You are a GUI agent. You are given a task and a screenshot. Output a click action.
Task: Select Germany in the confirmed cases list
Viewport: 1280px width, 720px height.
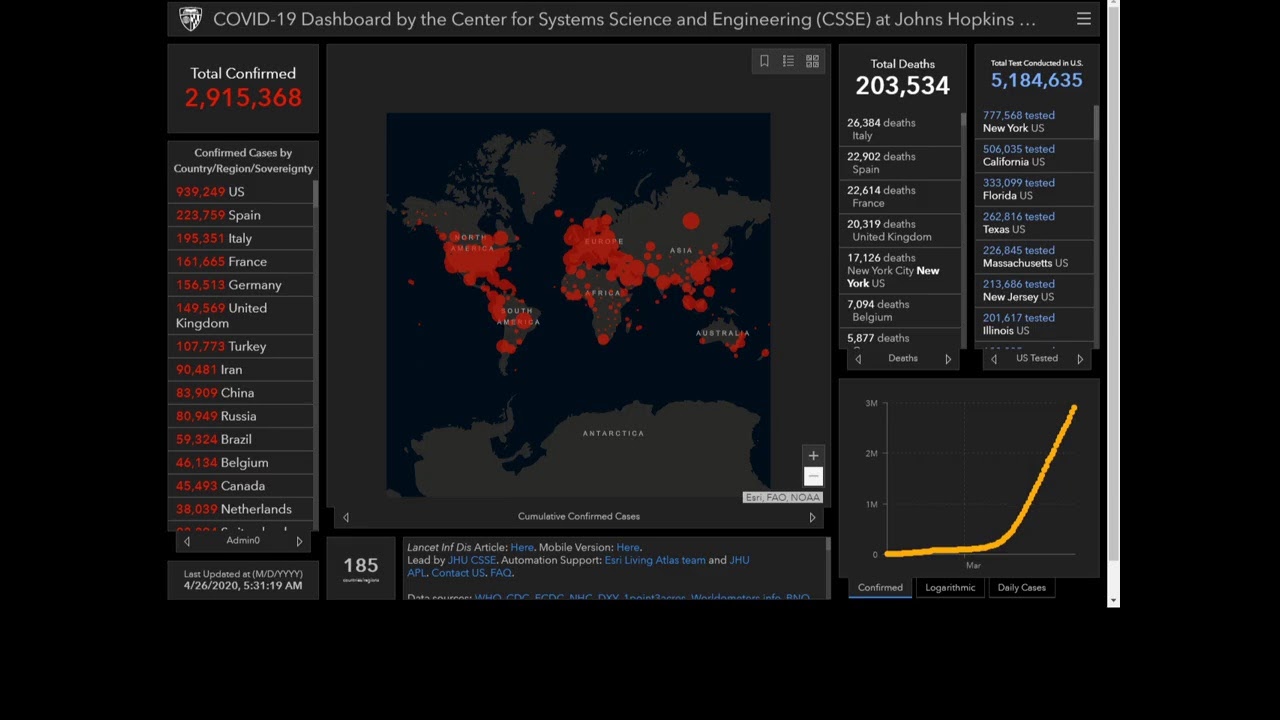click(240, 285)
